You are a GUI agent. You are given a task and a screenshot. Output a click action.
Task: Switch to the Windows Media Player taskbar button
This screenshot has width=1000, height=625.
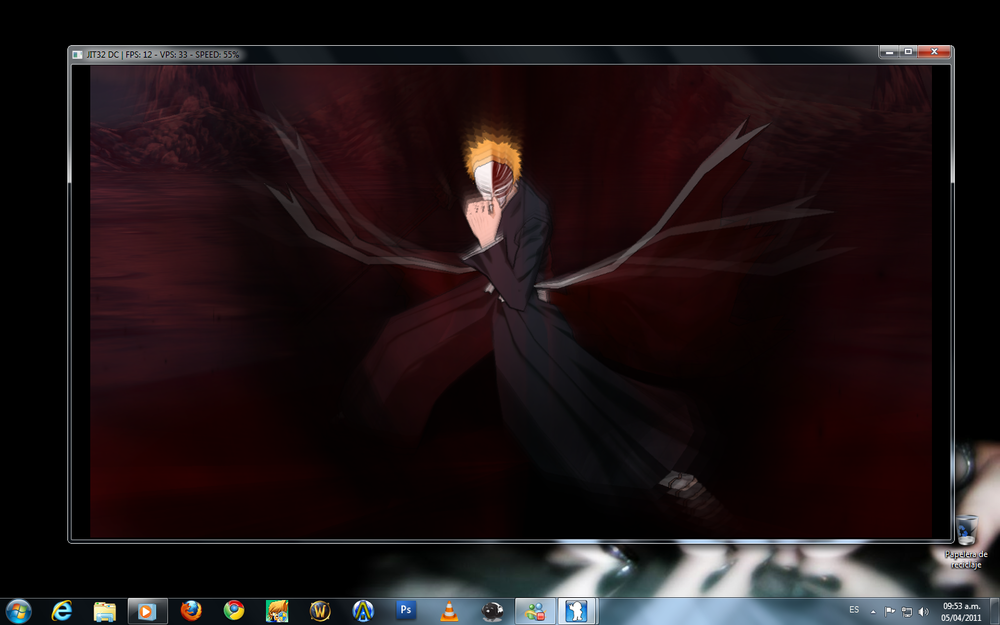point(147,611)
